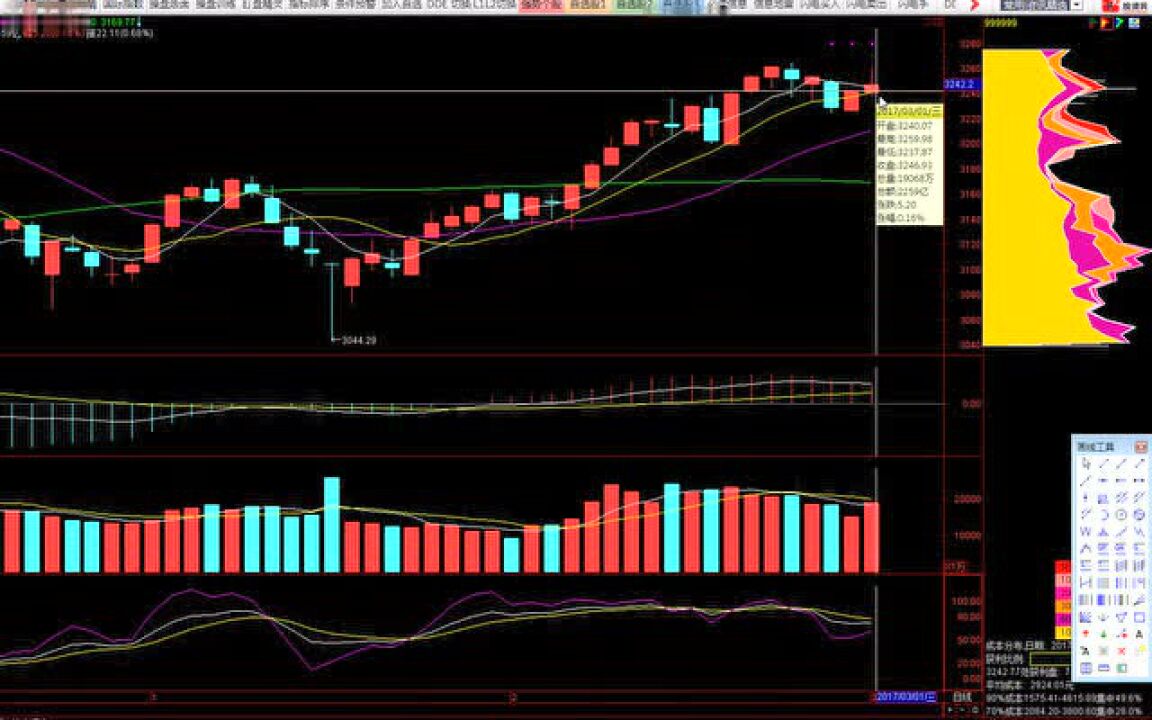Click the candlestick with the 3044.29 low

coord(332,290)
